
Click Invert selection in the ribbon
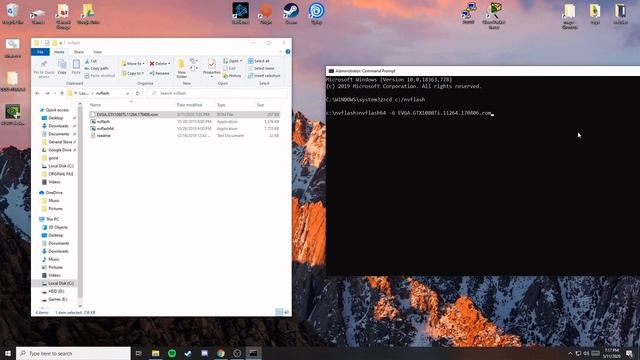tap(264, 76)
